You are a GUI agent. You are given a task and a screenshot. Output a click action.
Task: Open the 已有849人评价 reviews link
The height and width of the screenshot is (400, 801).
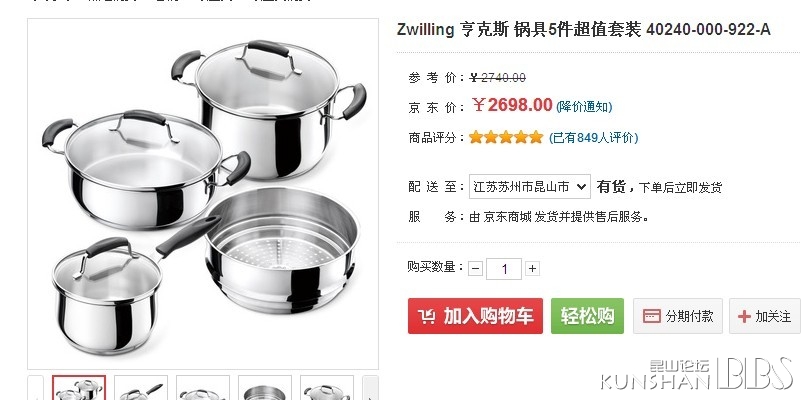point(593,137)
